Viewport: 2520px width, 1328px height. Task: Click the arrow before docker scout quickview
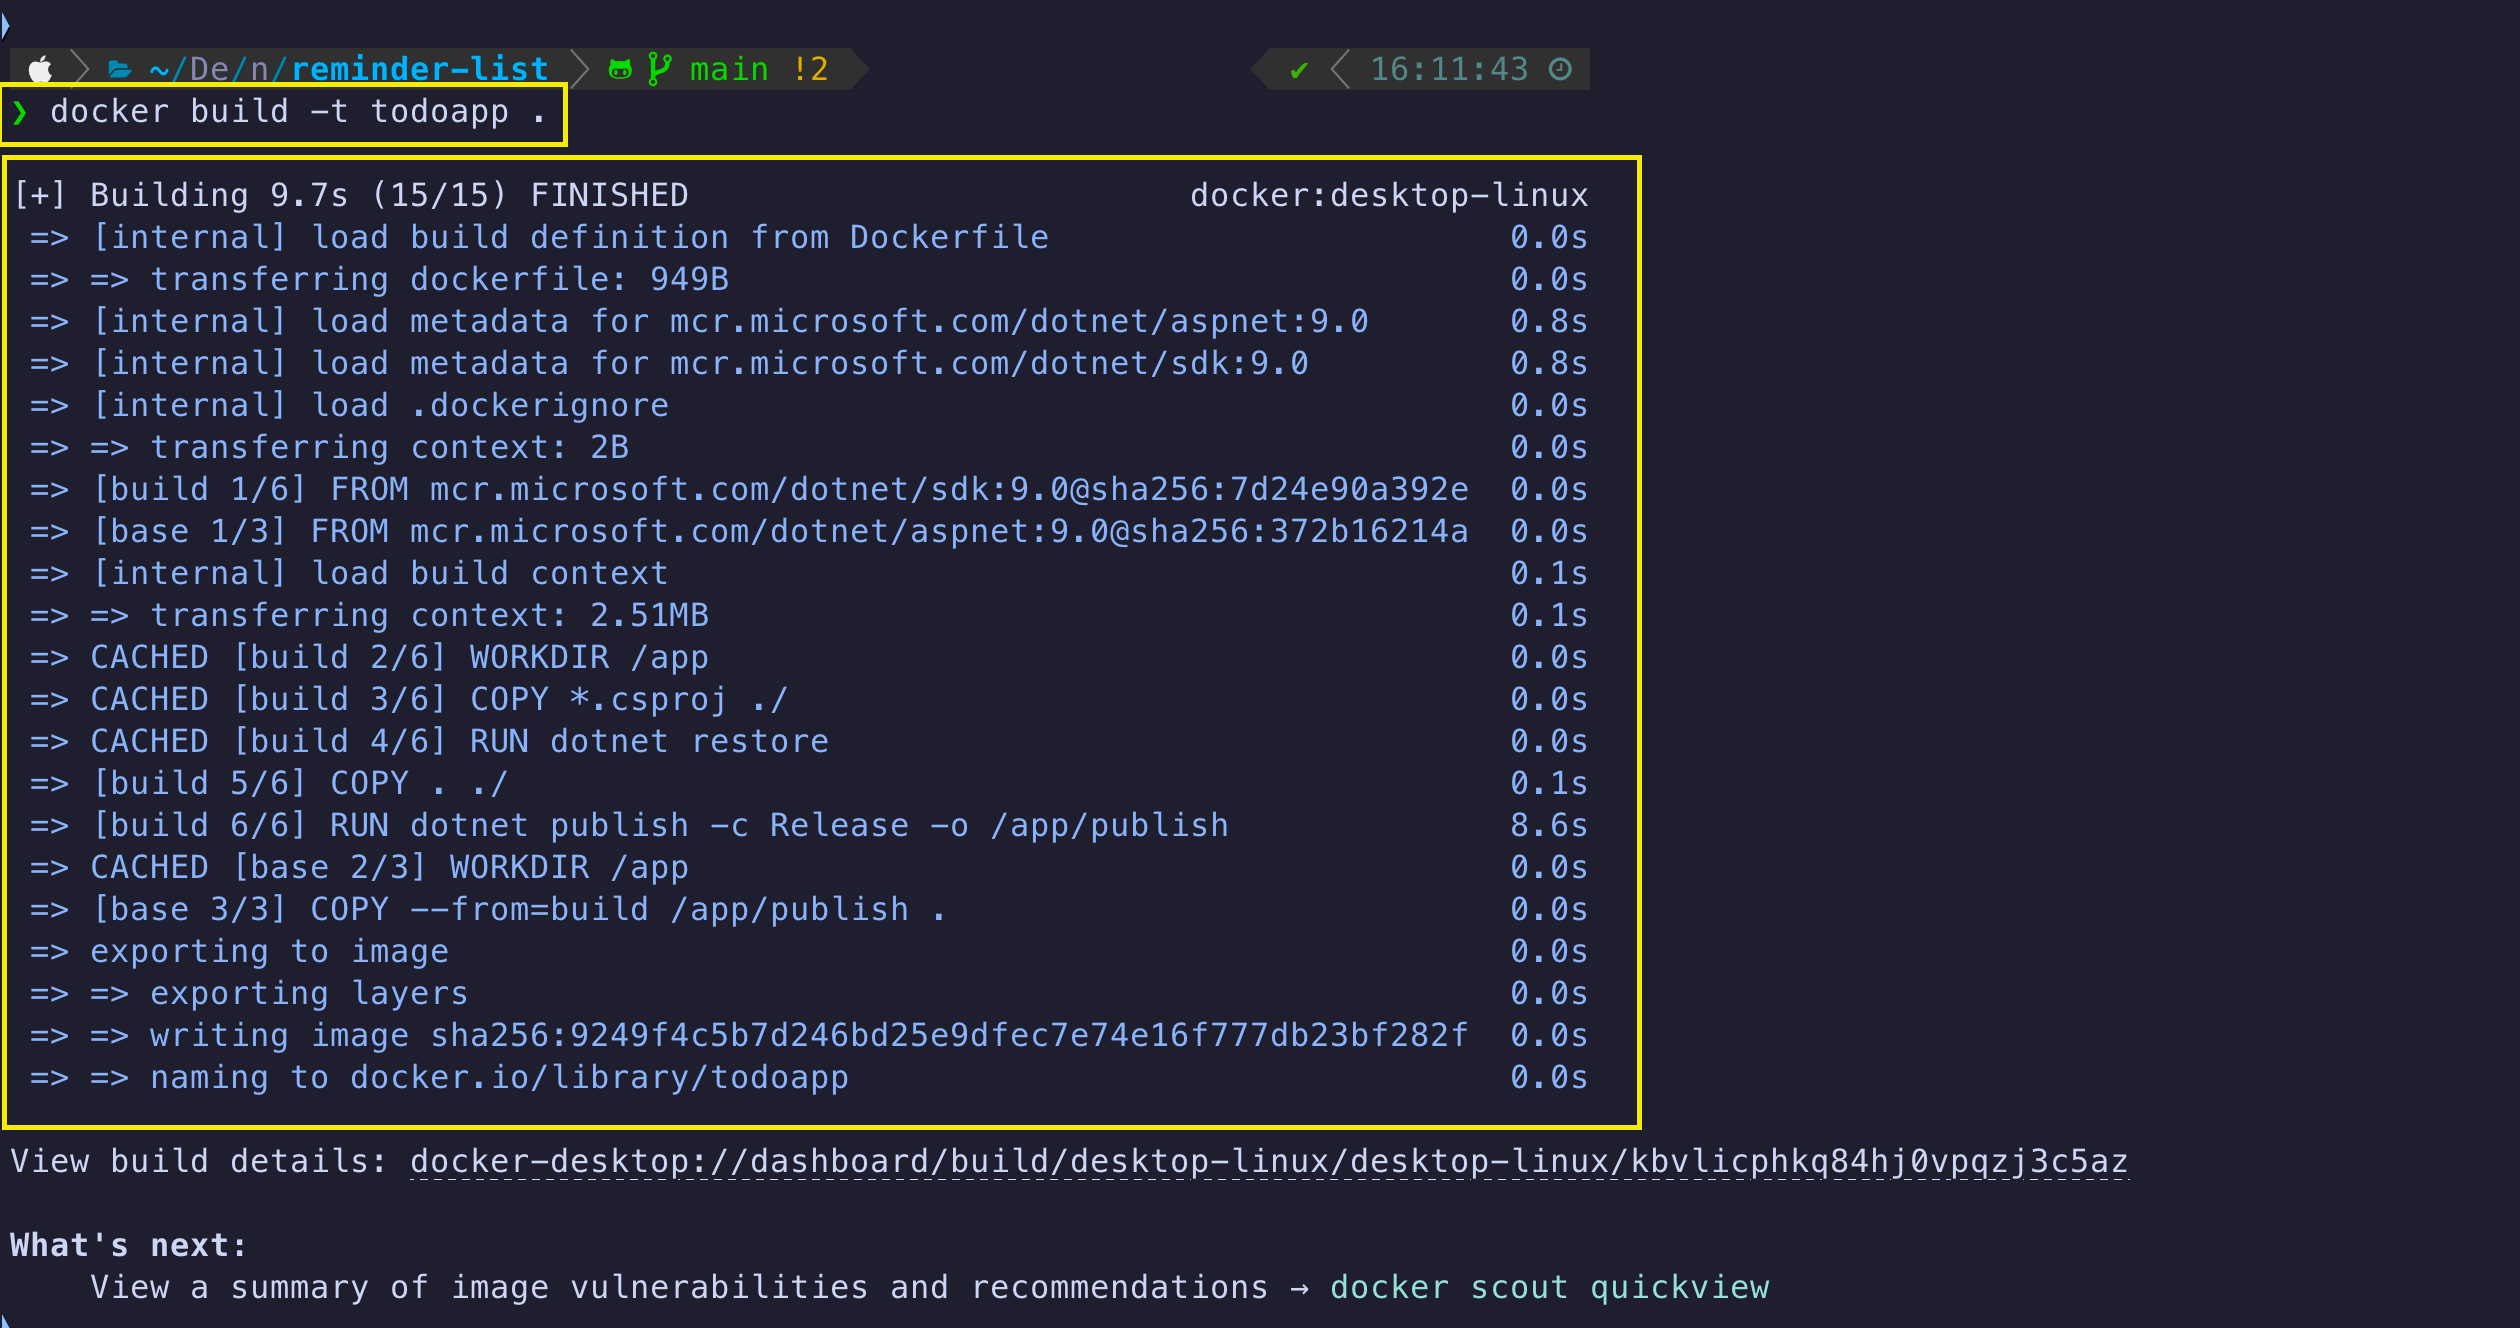[1299, 1288]
